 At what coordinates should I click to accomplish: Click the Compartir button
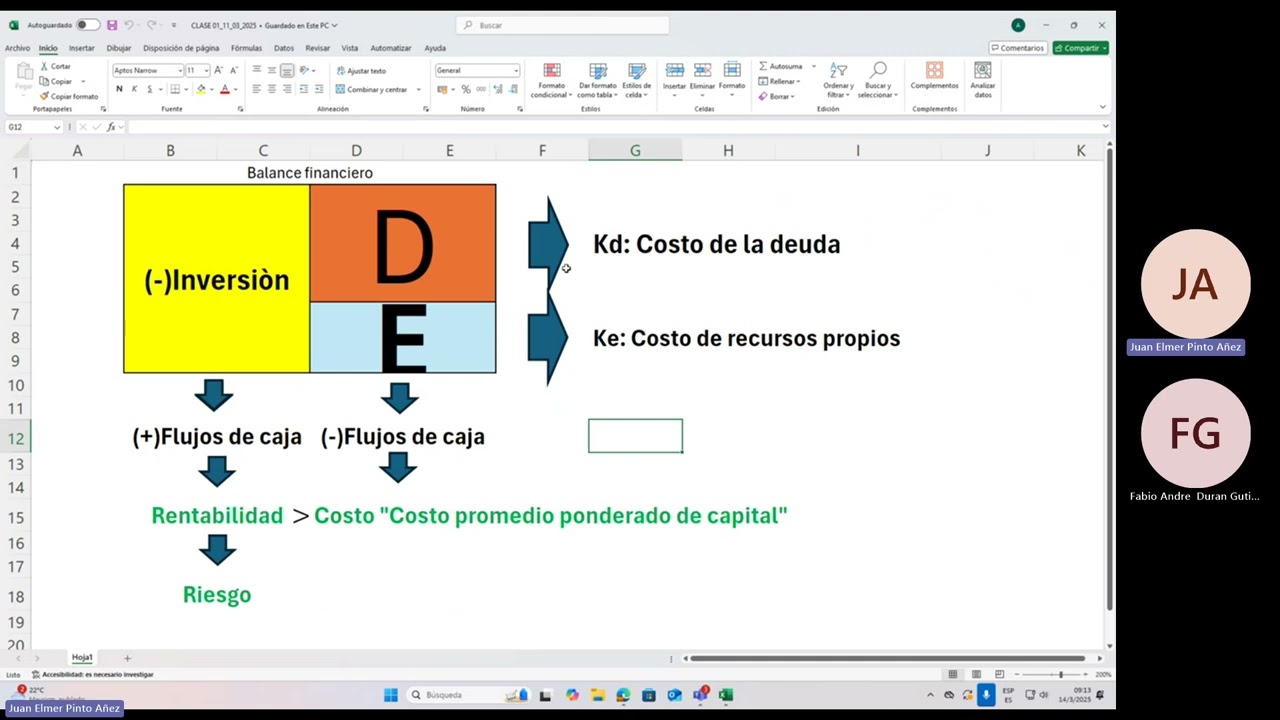1080,48
